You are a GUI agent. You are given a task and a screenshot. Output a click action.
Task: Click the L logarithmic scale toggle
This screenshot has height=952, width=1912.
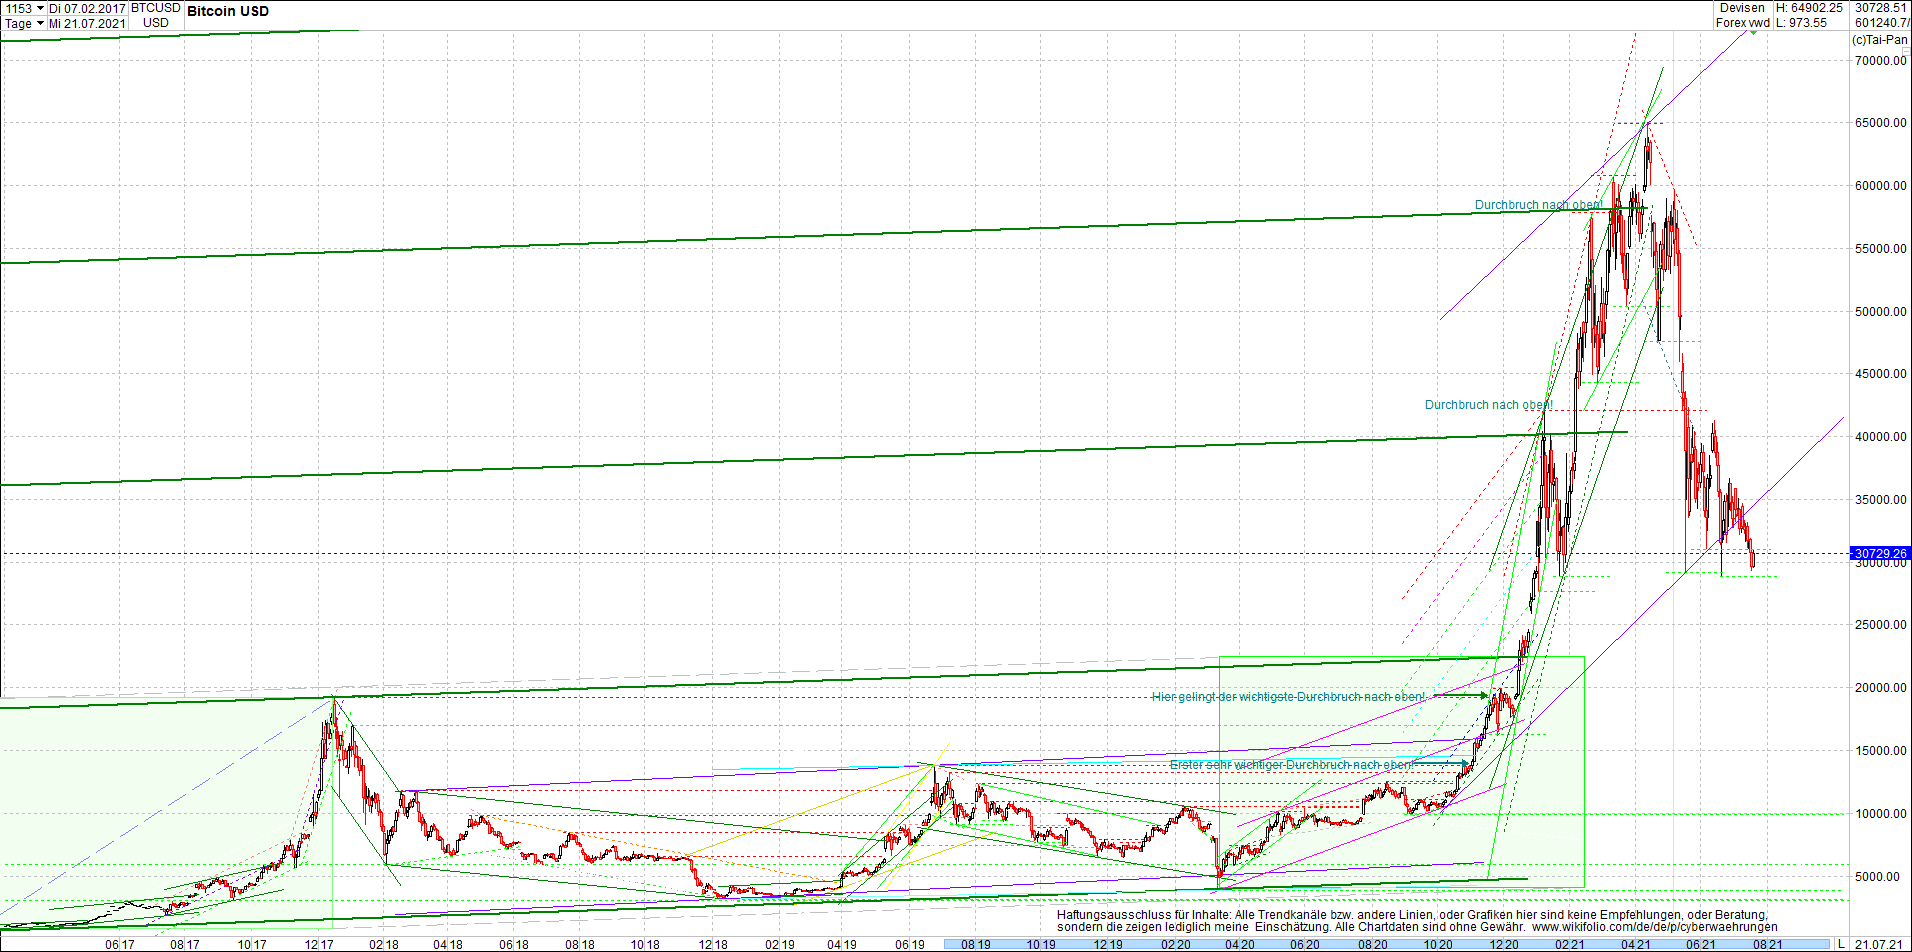(1841, 944)
